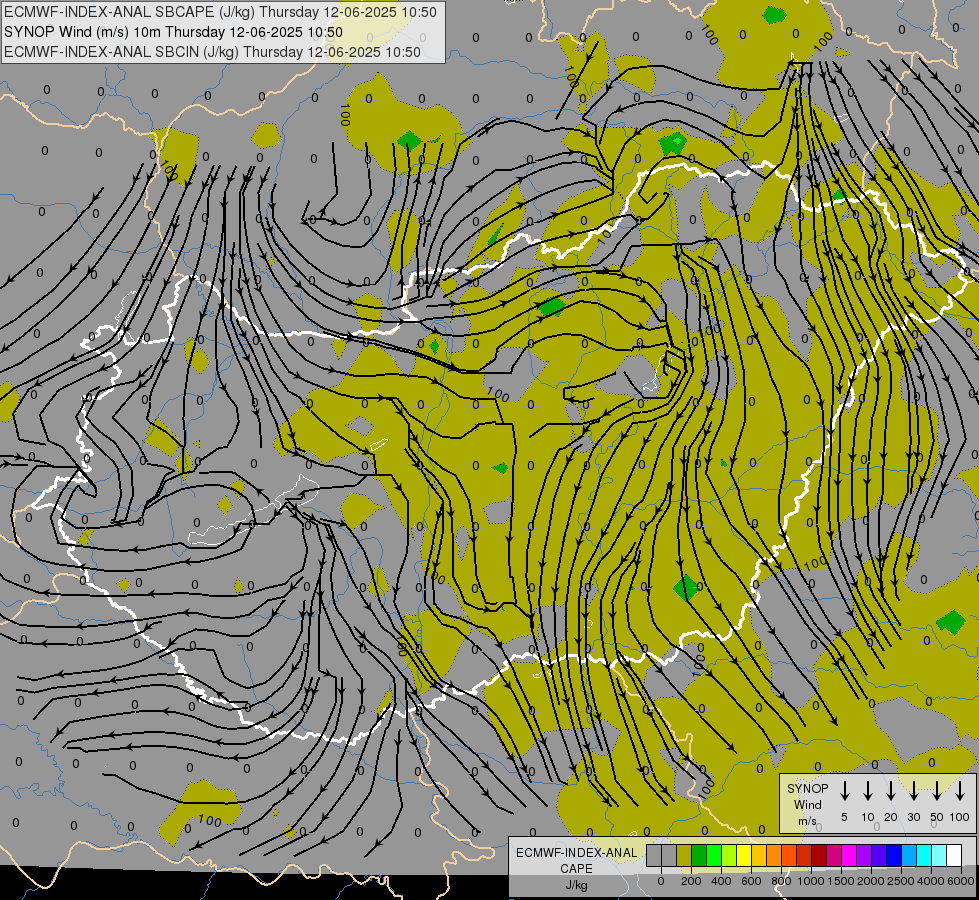Viewport: 979px width, 900px height.
Task: Select the bright green CAPE legend swatch
Action: coord(714,855)
